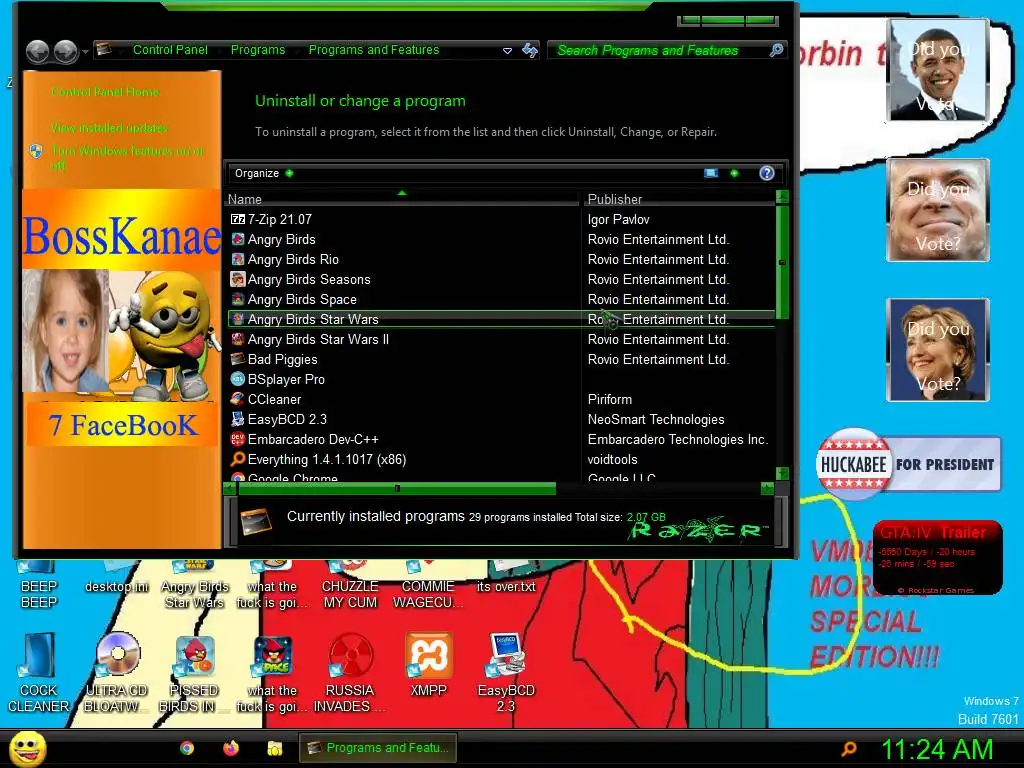1024x768 pixels.
Task: Select the 7-Zip 21.07 icon
Action: click(x=238, y=219)
